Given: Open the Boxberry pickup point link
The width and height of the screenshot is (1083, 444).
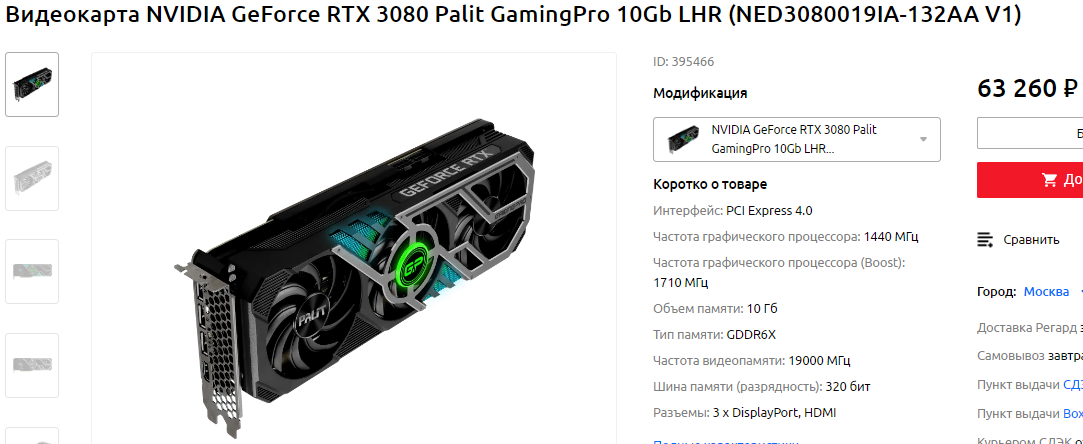Looking at the screenshot, I should click(1073, 414).
